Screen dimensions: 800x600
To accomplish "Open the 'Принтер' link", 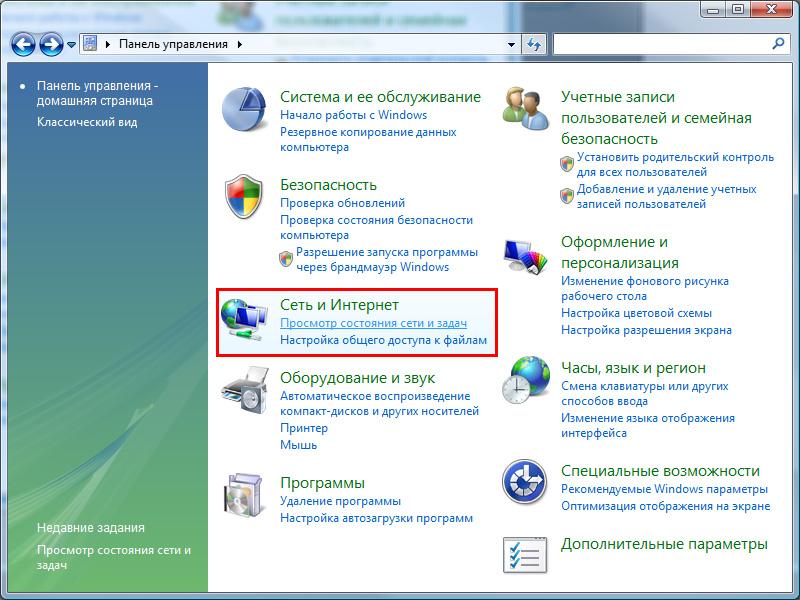I will (x=304, y=428).
